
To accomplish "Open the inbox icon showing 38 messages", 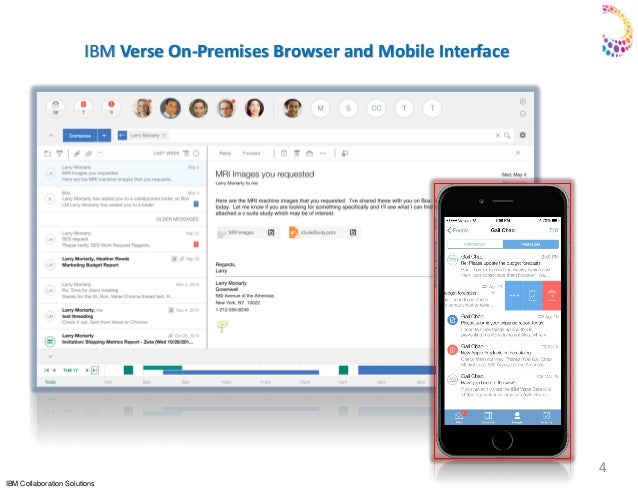I will pos(56,108).
